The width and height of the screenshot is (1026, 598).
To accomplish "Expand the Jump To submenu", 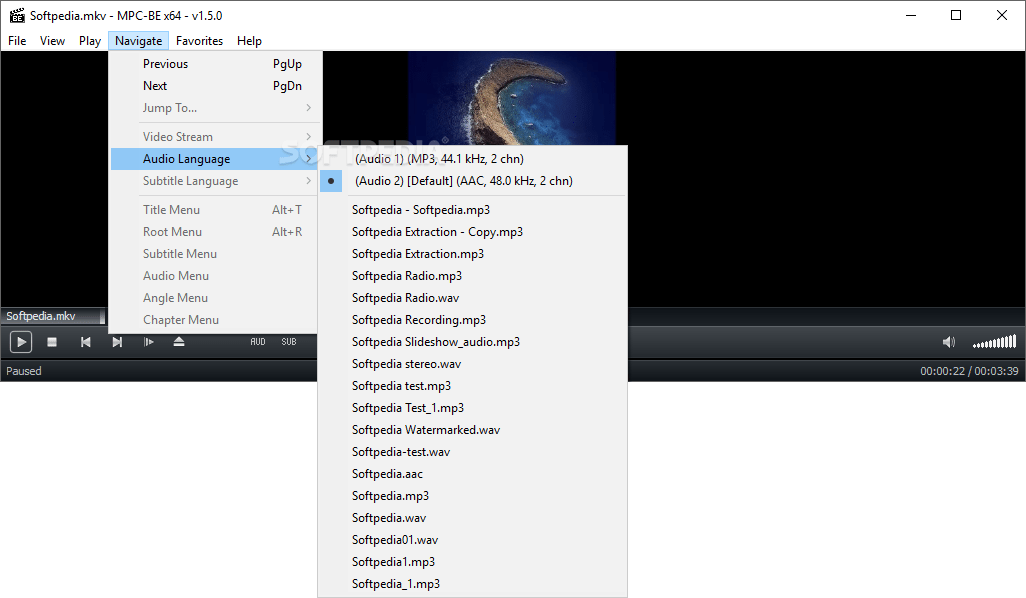I will point(169,107).
